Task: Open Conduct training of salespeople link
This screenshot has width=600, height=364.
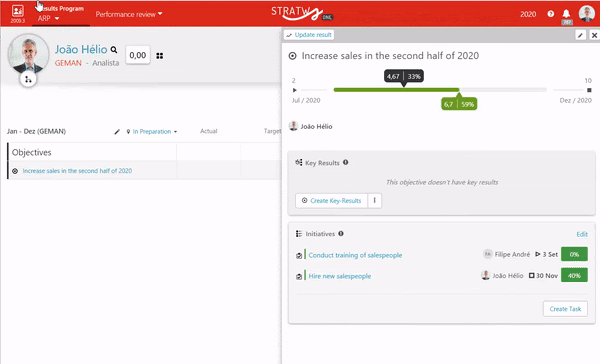Action: pyautogui.click(x=355, y=255)
